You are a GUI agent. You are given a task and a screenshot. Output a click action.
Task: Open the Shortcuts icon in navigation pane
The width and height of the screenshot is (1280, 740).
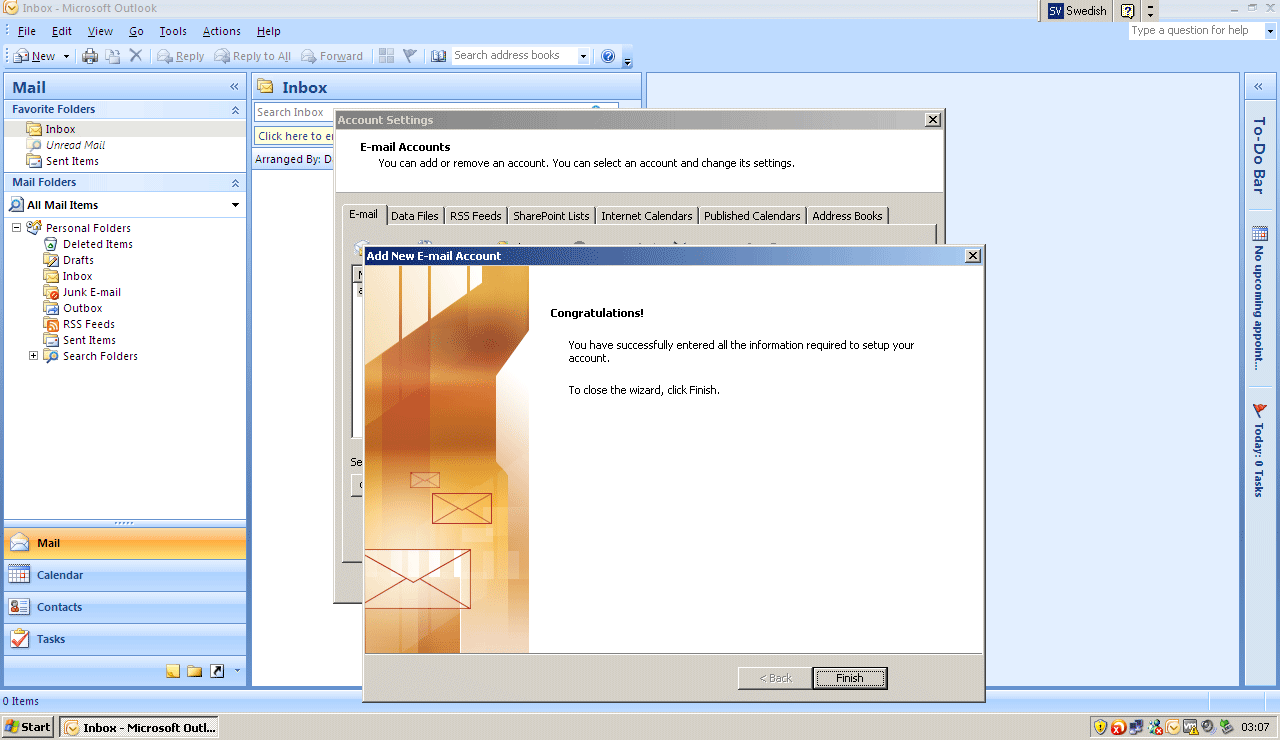tap(217, 671)
